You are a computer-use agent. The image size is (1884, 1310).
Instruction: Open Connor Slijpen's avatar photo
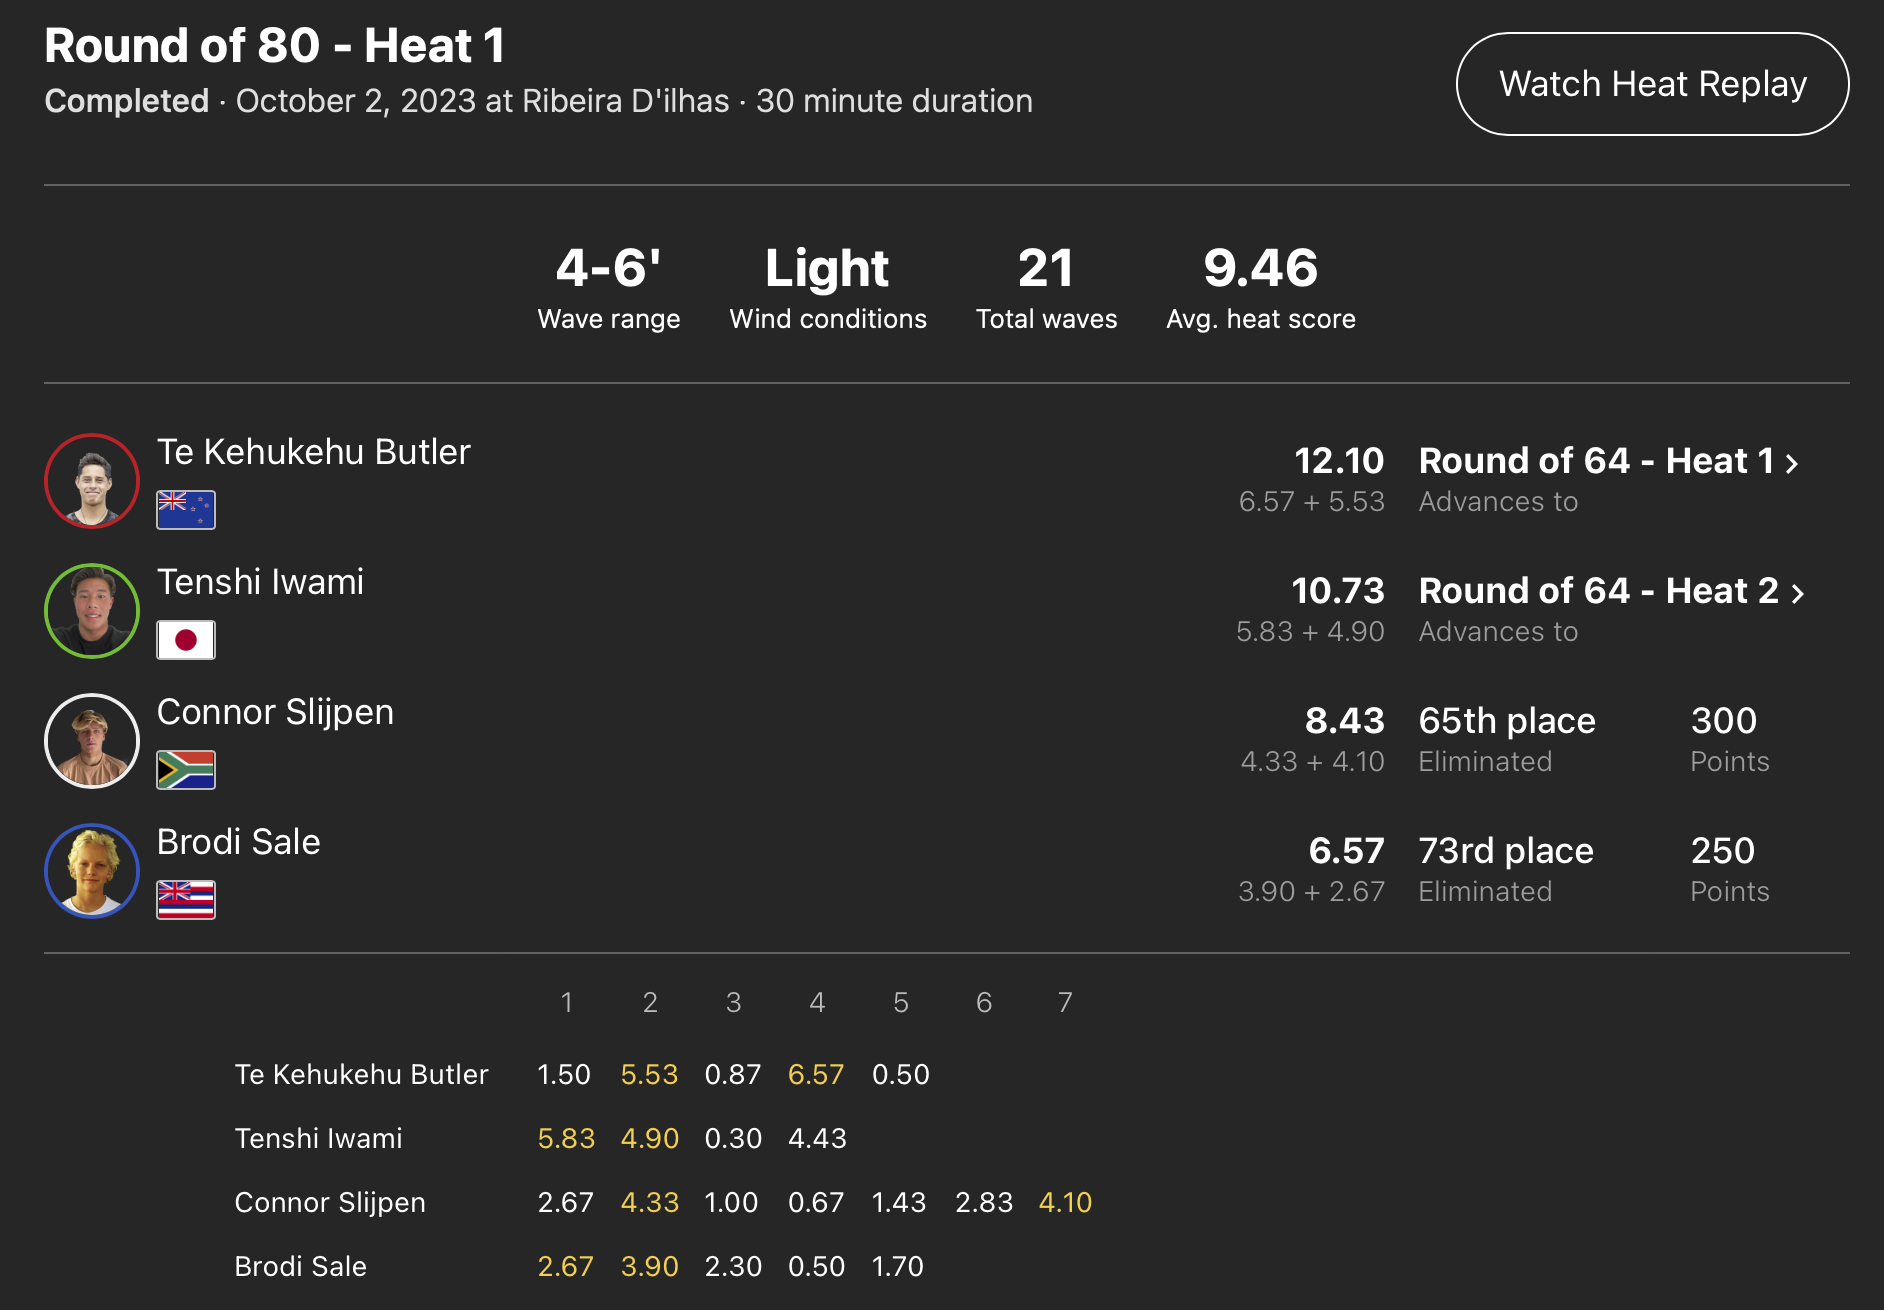(92, 741)
